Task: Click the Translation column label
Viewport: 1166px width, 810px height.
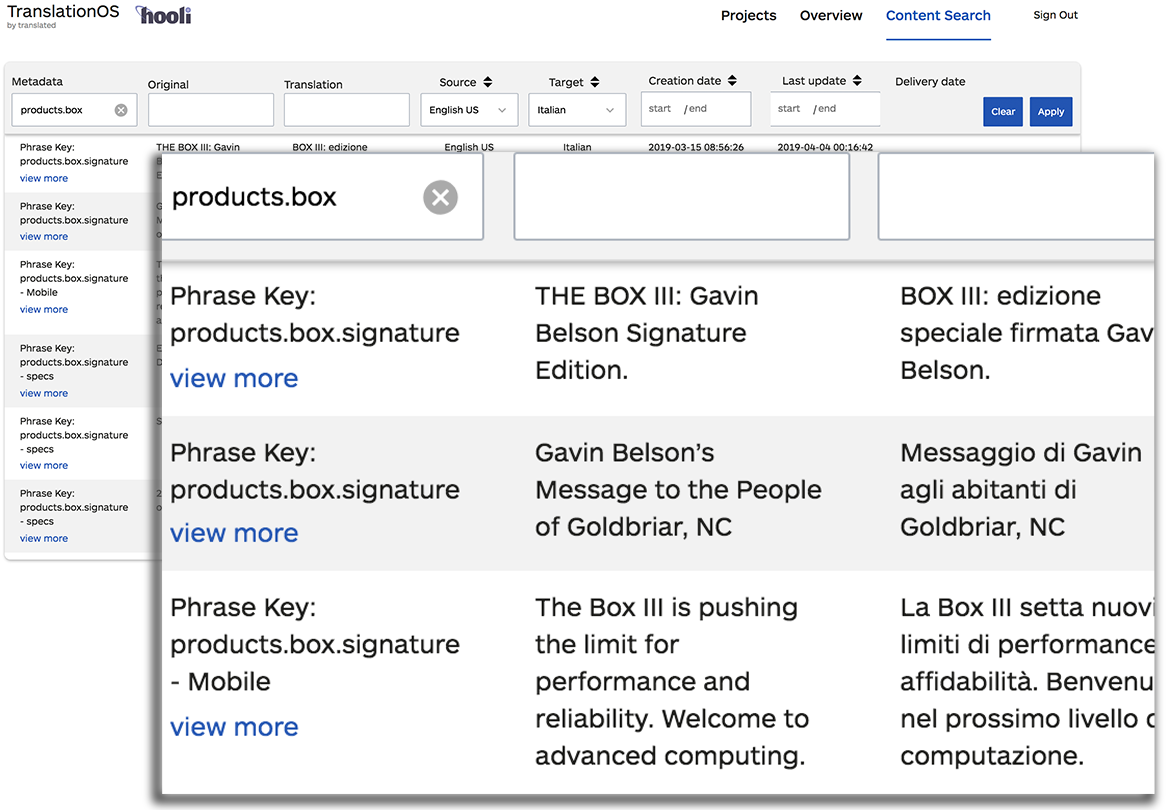Action: point(313,84)
